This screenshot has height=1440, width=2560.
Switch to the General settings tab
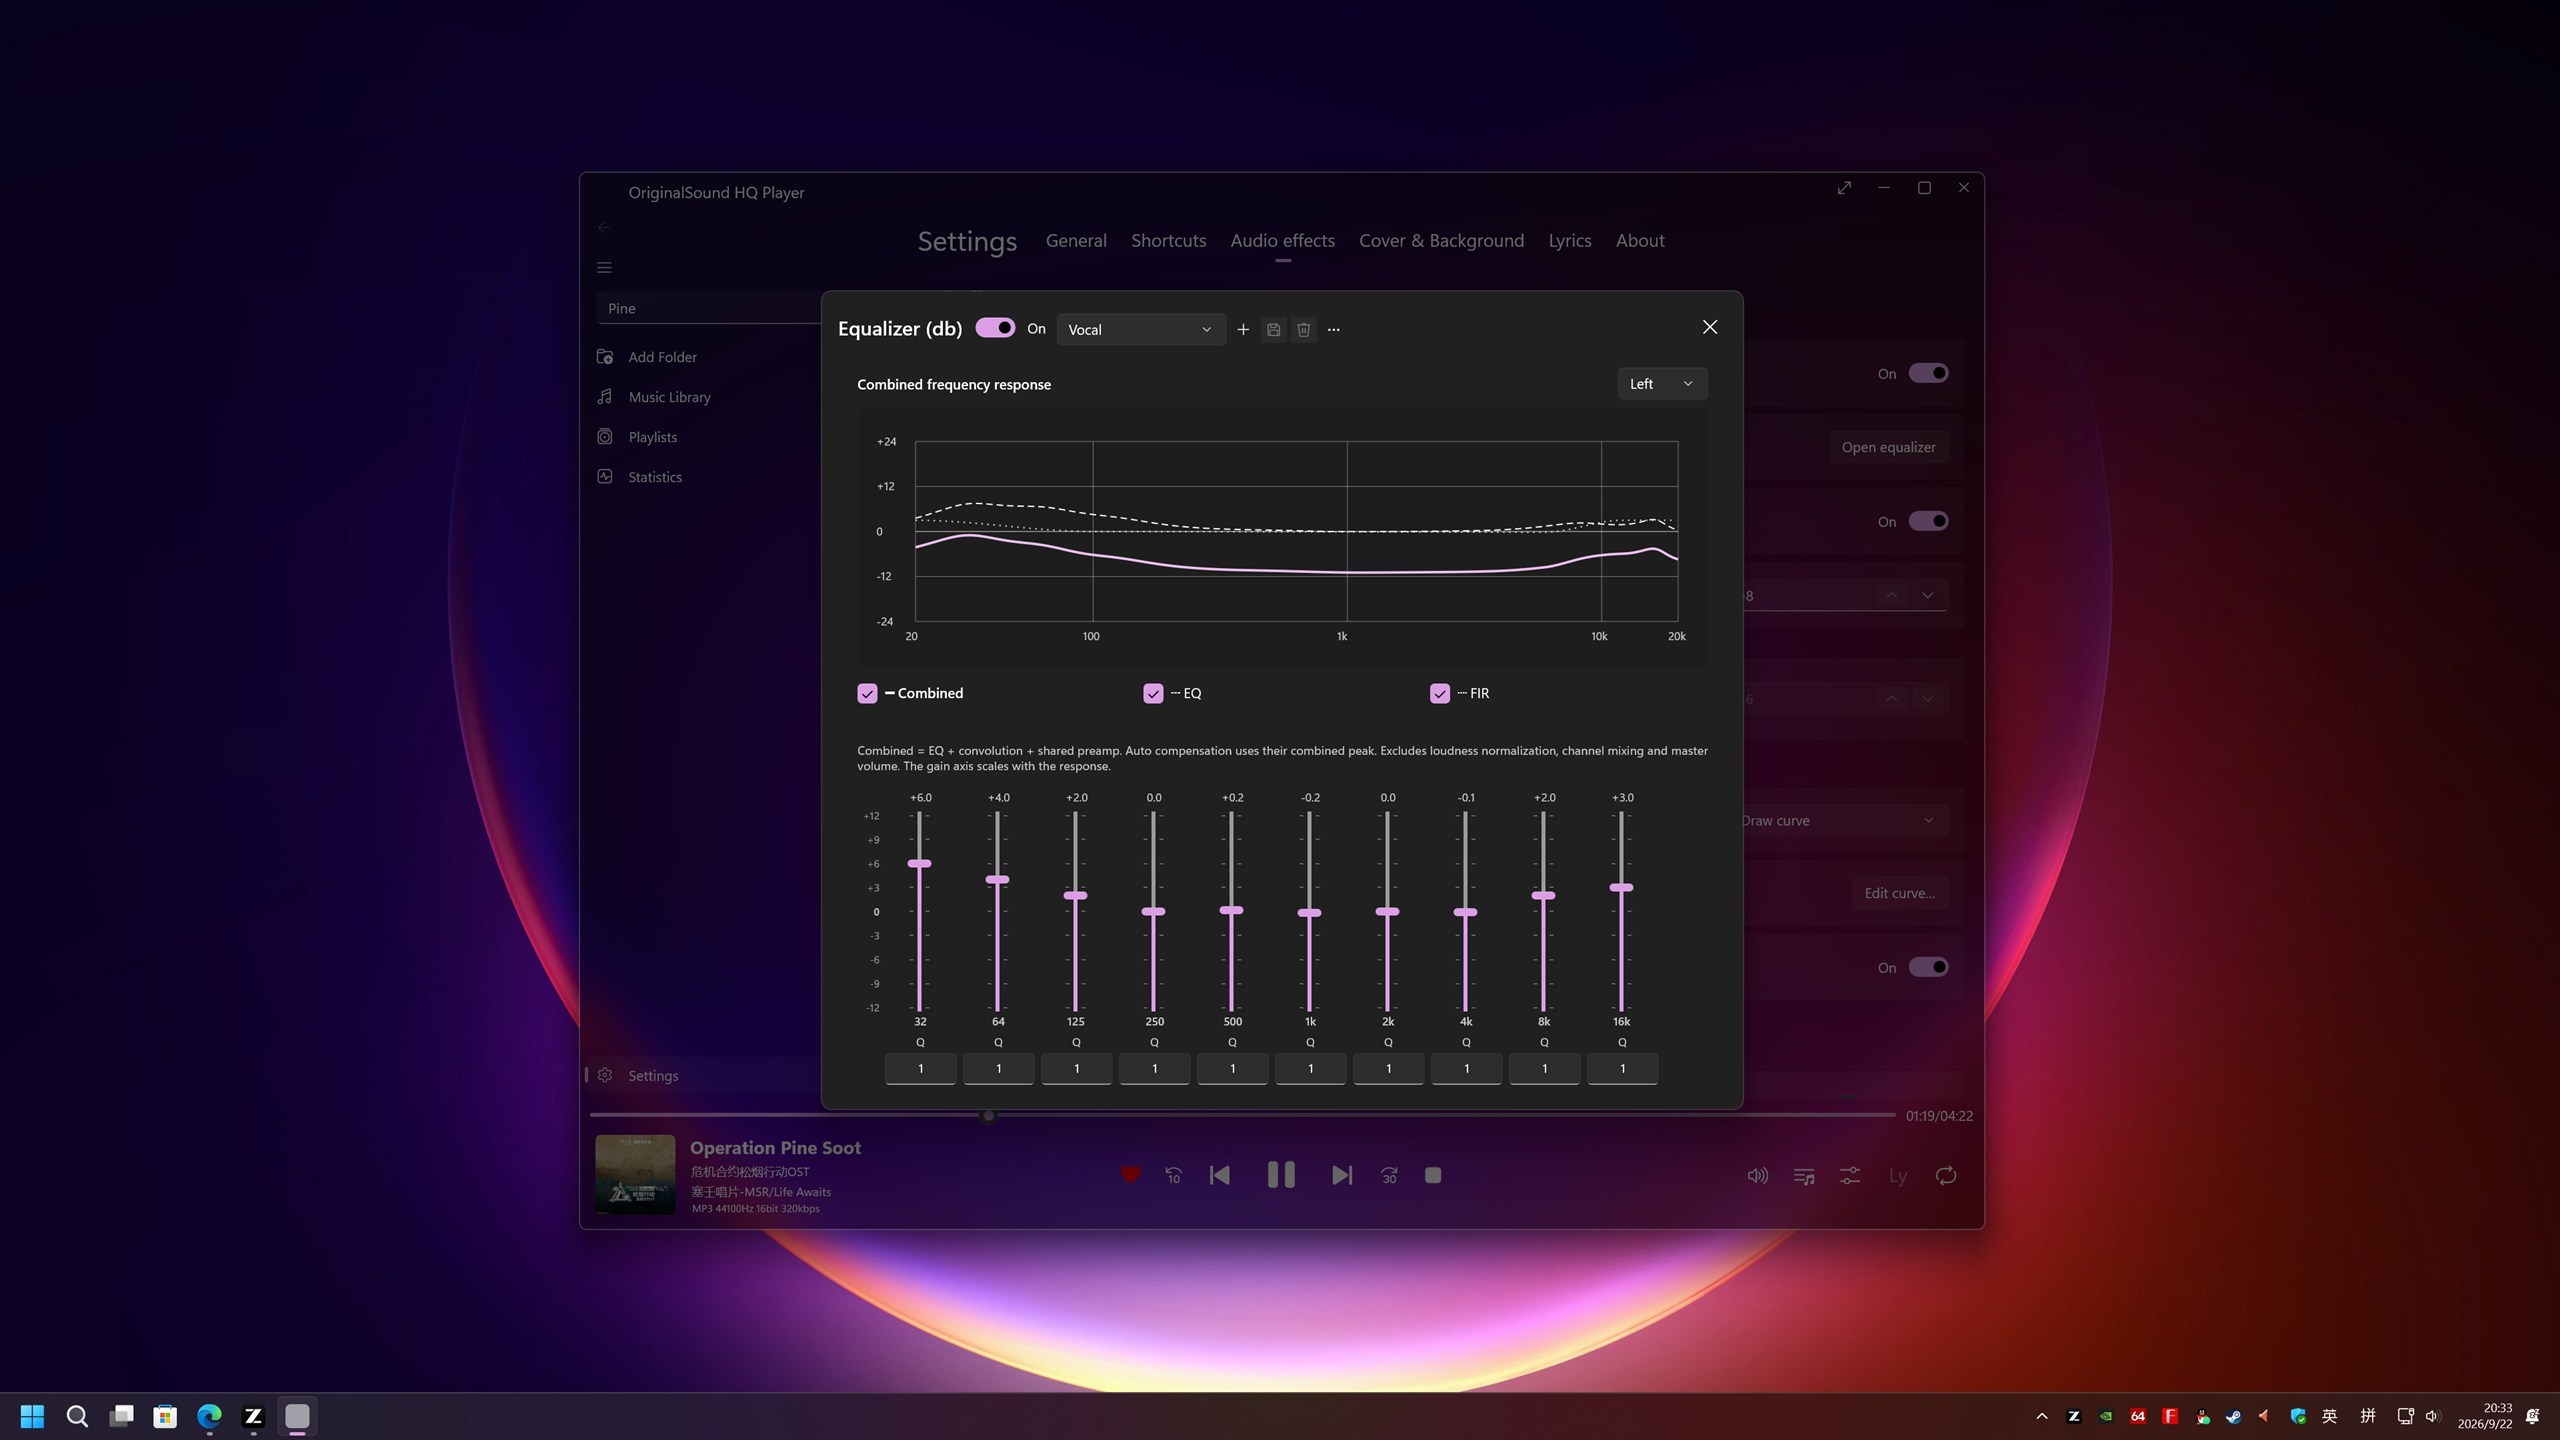tap(1076, 240)
